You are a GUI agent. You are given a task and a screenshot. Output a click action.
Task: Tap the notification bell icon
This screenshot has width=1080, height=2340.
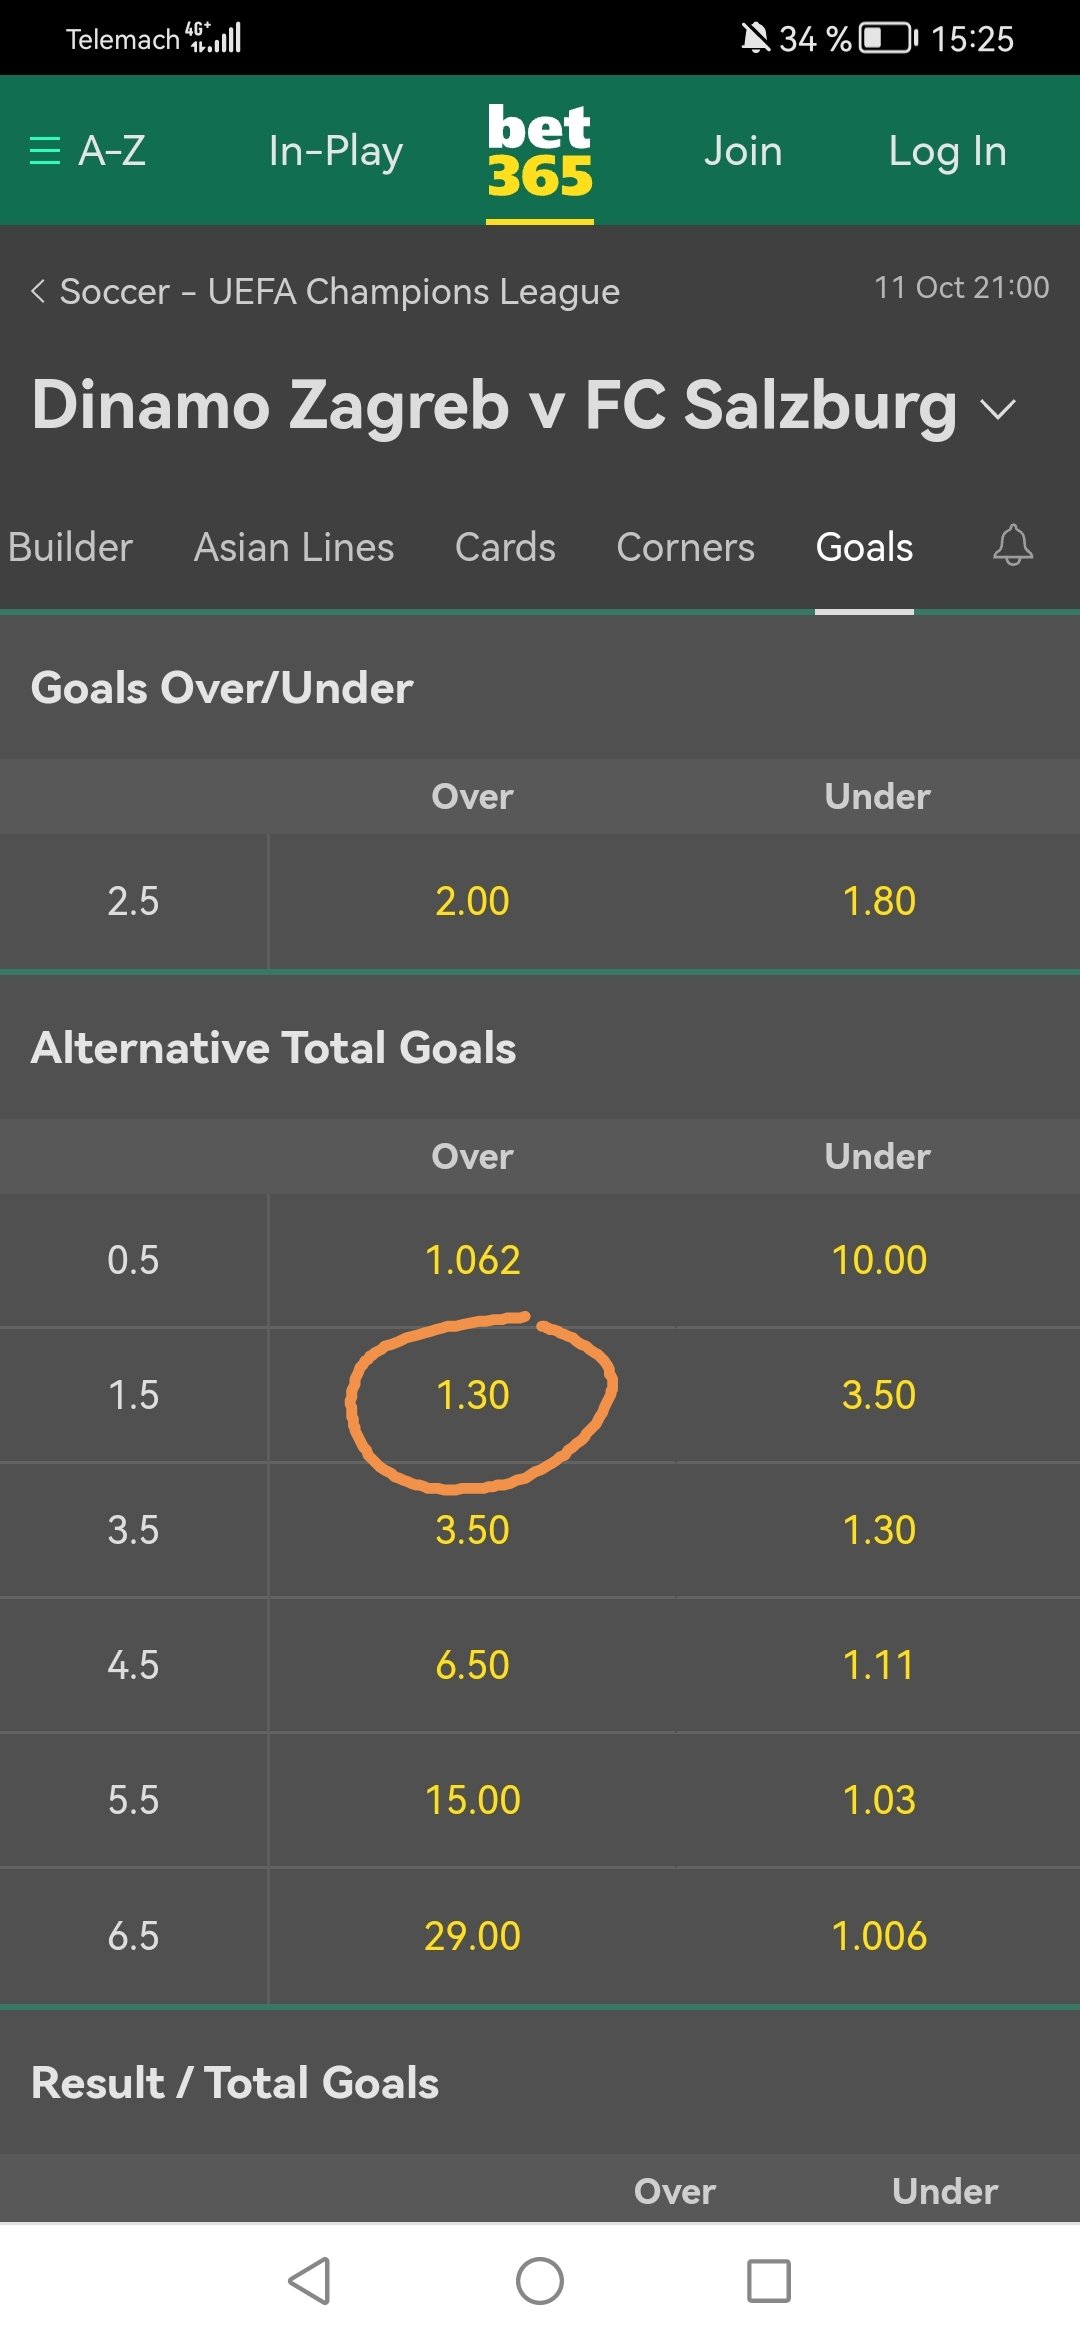(x=1012, y=546)
